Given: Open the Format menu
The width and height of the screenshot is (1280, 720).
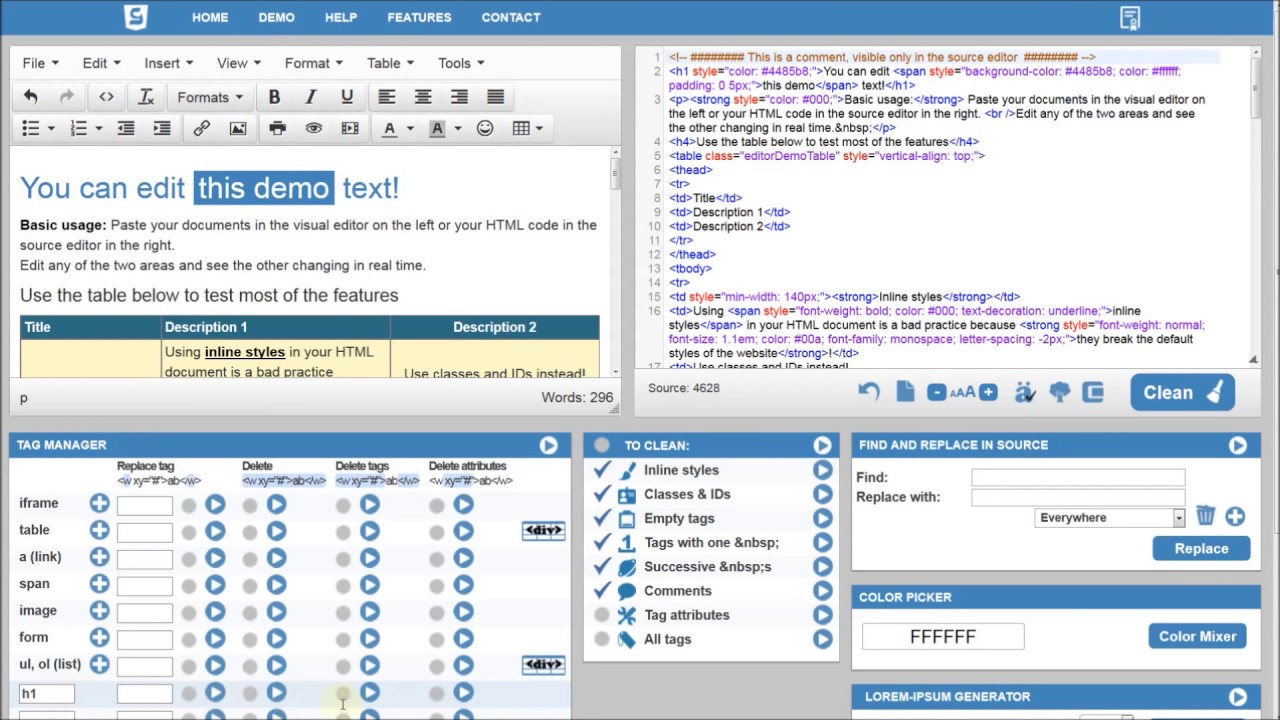Looking at the screenshot, I should point(314,63).
